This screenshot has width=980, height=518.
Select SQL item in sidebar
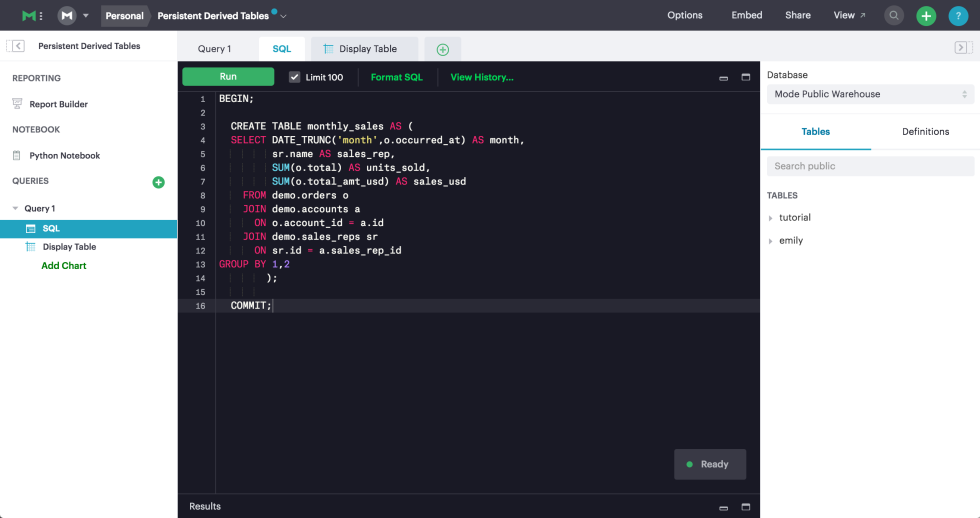coord(89,229)
